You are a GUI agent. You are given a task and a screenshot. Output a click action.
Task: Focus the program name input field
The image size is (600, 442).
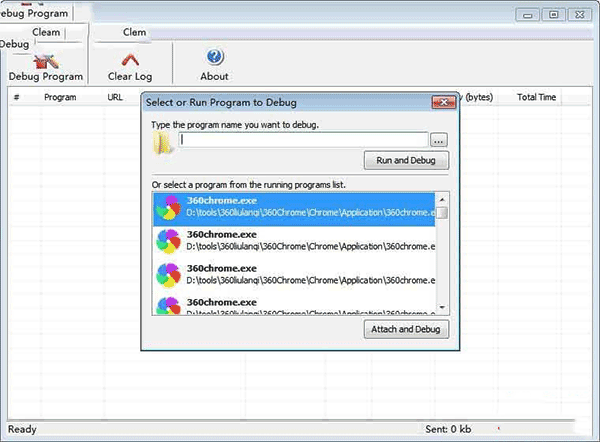coord(303,140)
